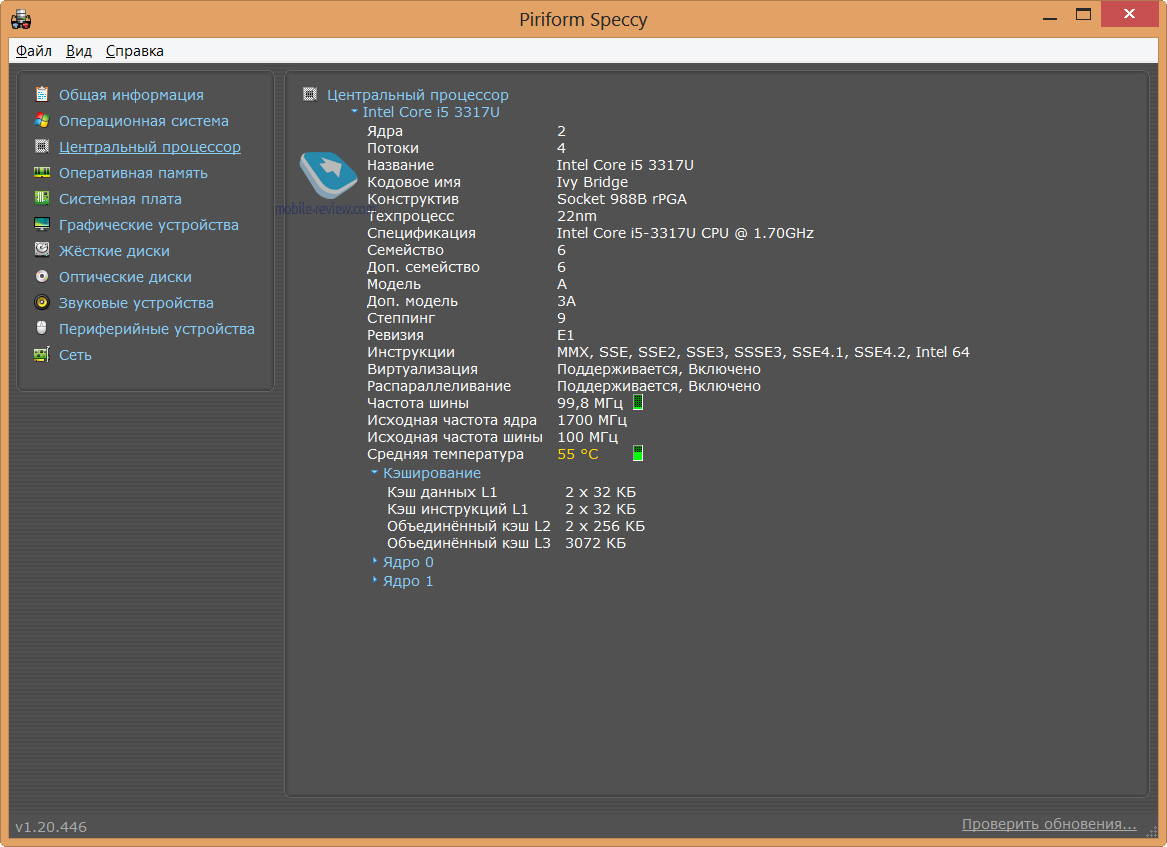Click the hard drive icon for Жёсткие диски
This screenshot has height=847, width=1167.
42,250
